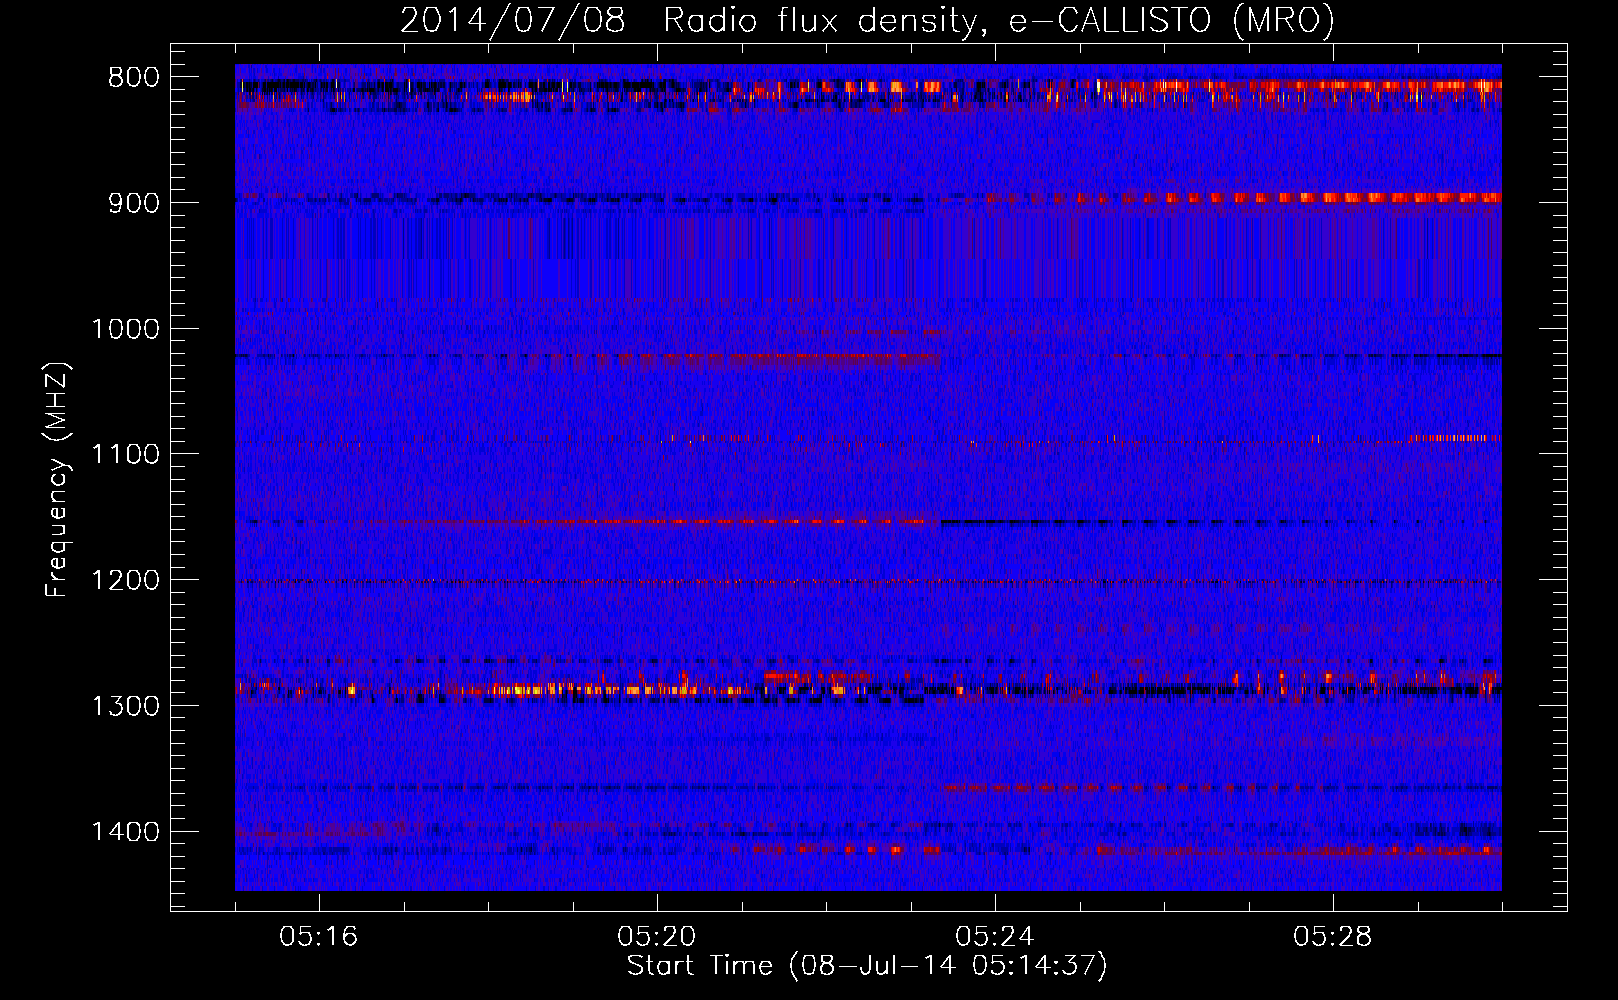This screenshot has width=1618, height=1000.
Task: Click the 1300 frequency tick label
Action: (125, 707)
